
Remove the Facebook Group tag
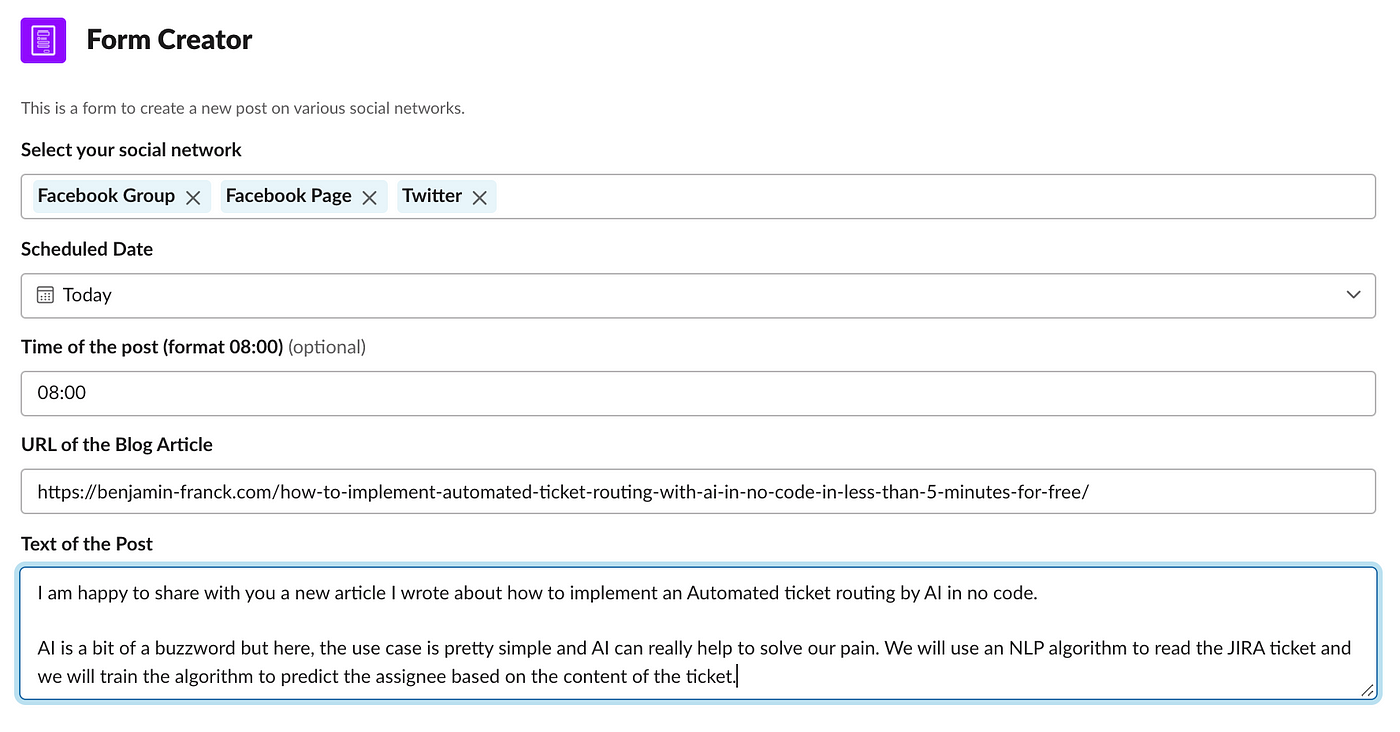coord(193,197)
